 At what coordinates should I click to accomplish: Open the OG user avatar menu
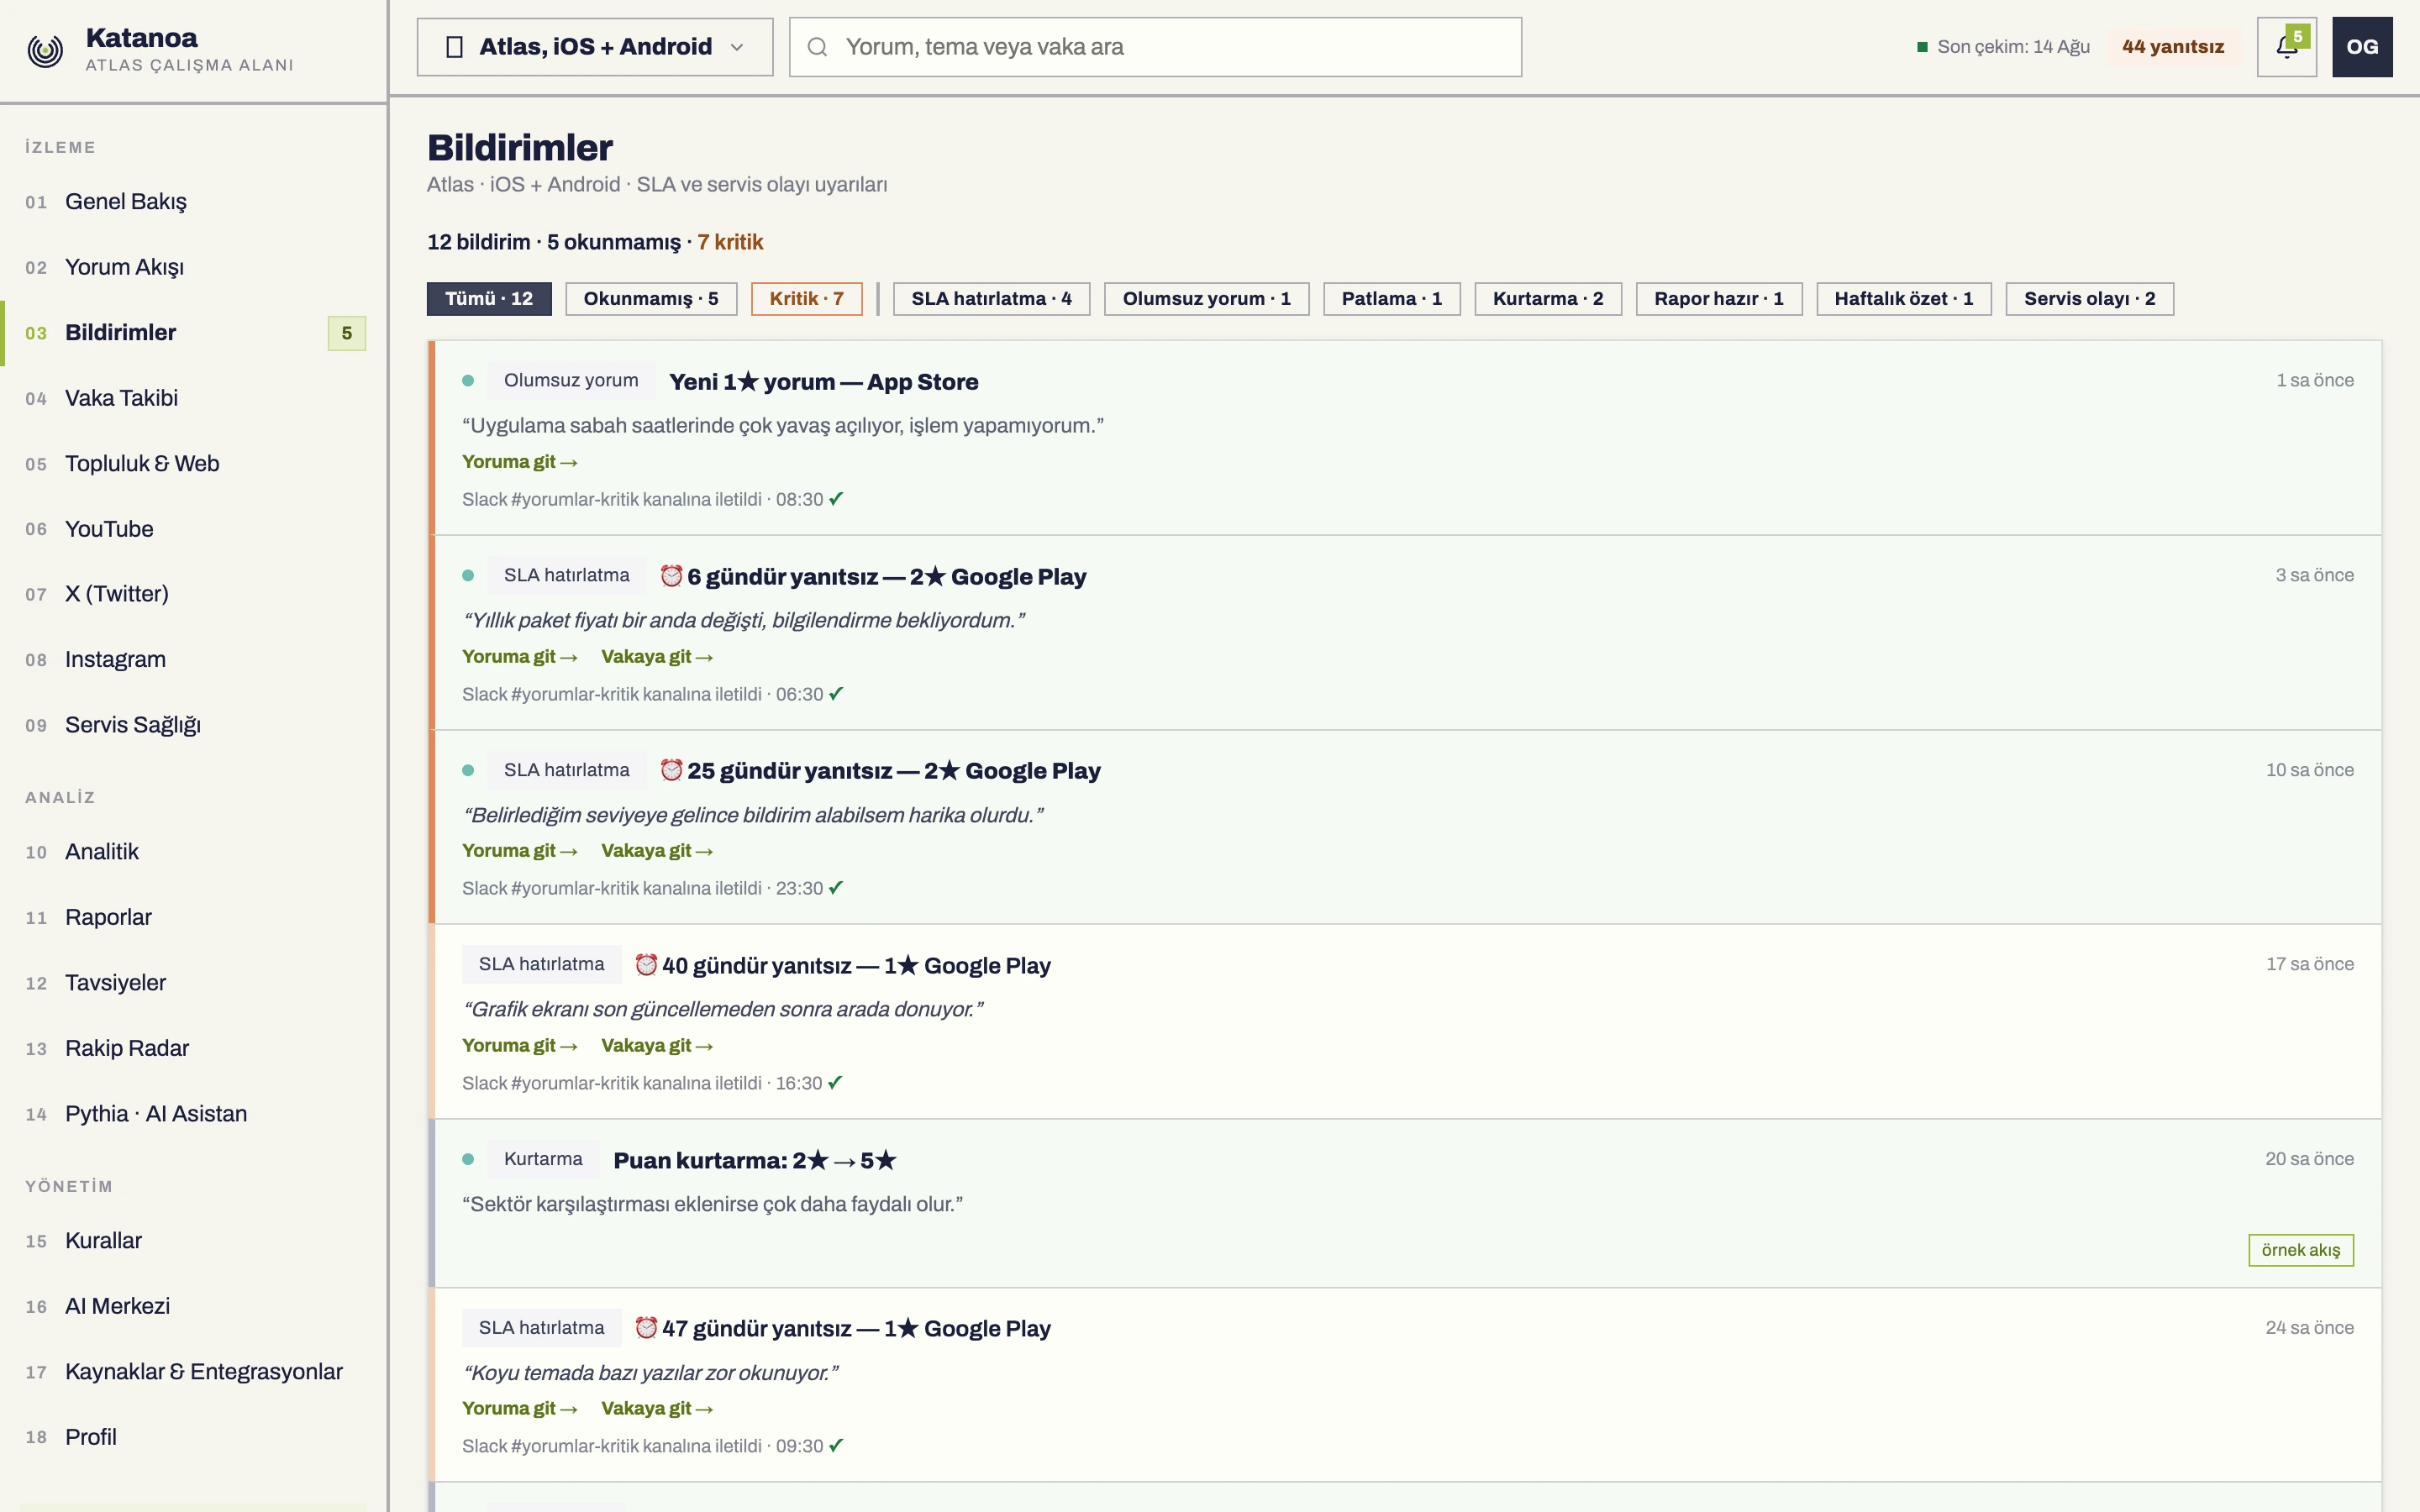point(2362,47)
